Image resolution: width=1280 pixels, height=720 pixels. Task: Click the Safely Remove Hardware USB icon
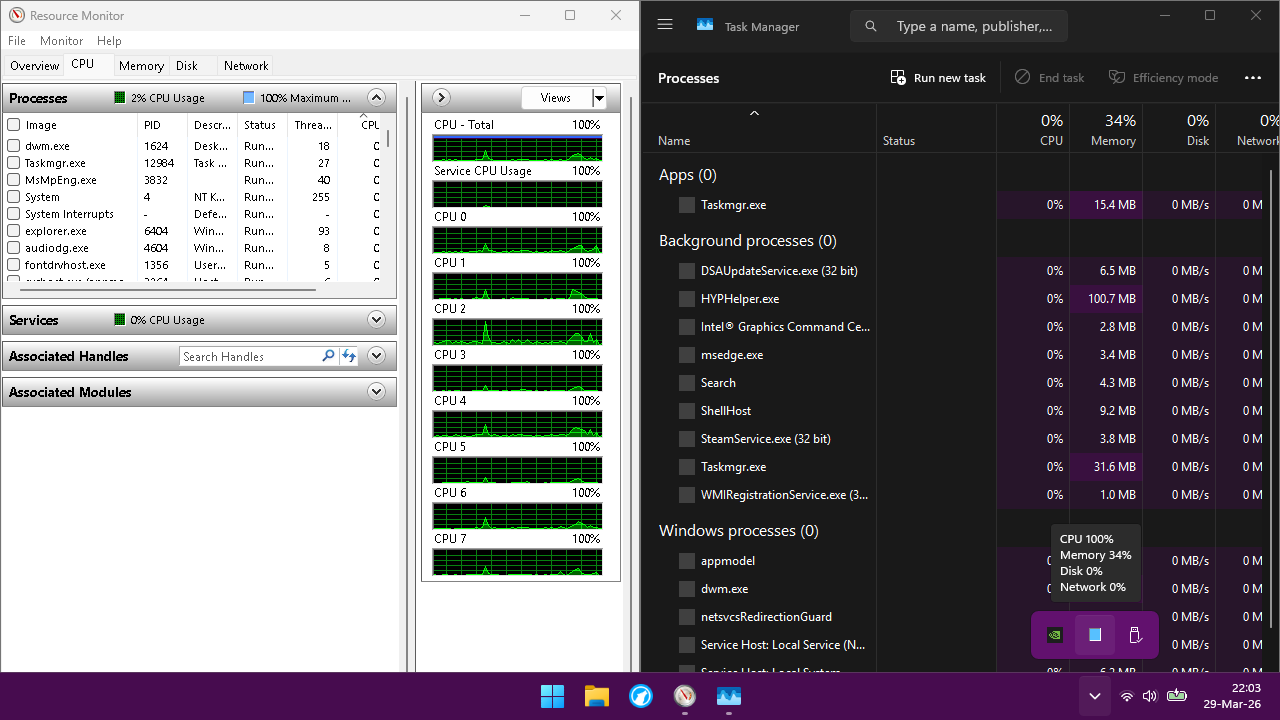pos(1135,635)
